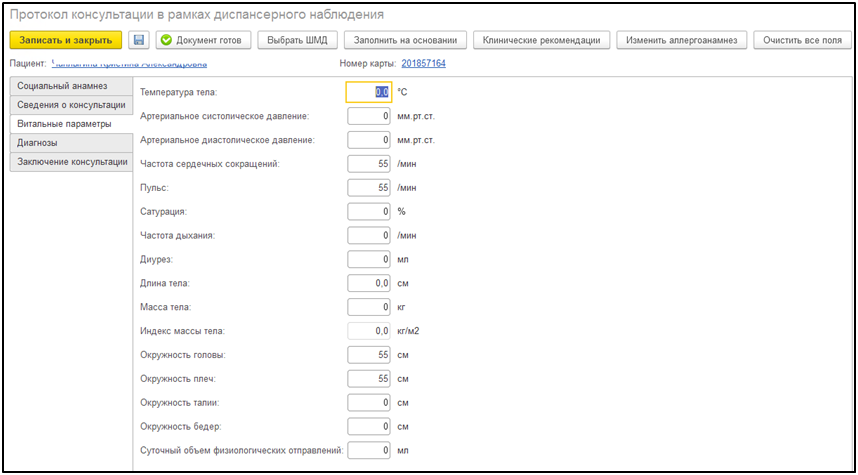858x475 pixels.
Task: Select the 'Масса тела' input field
Action: point(369,307)
